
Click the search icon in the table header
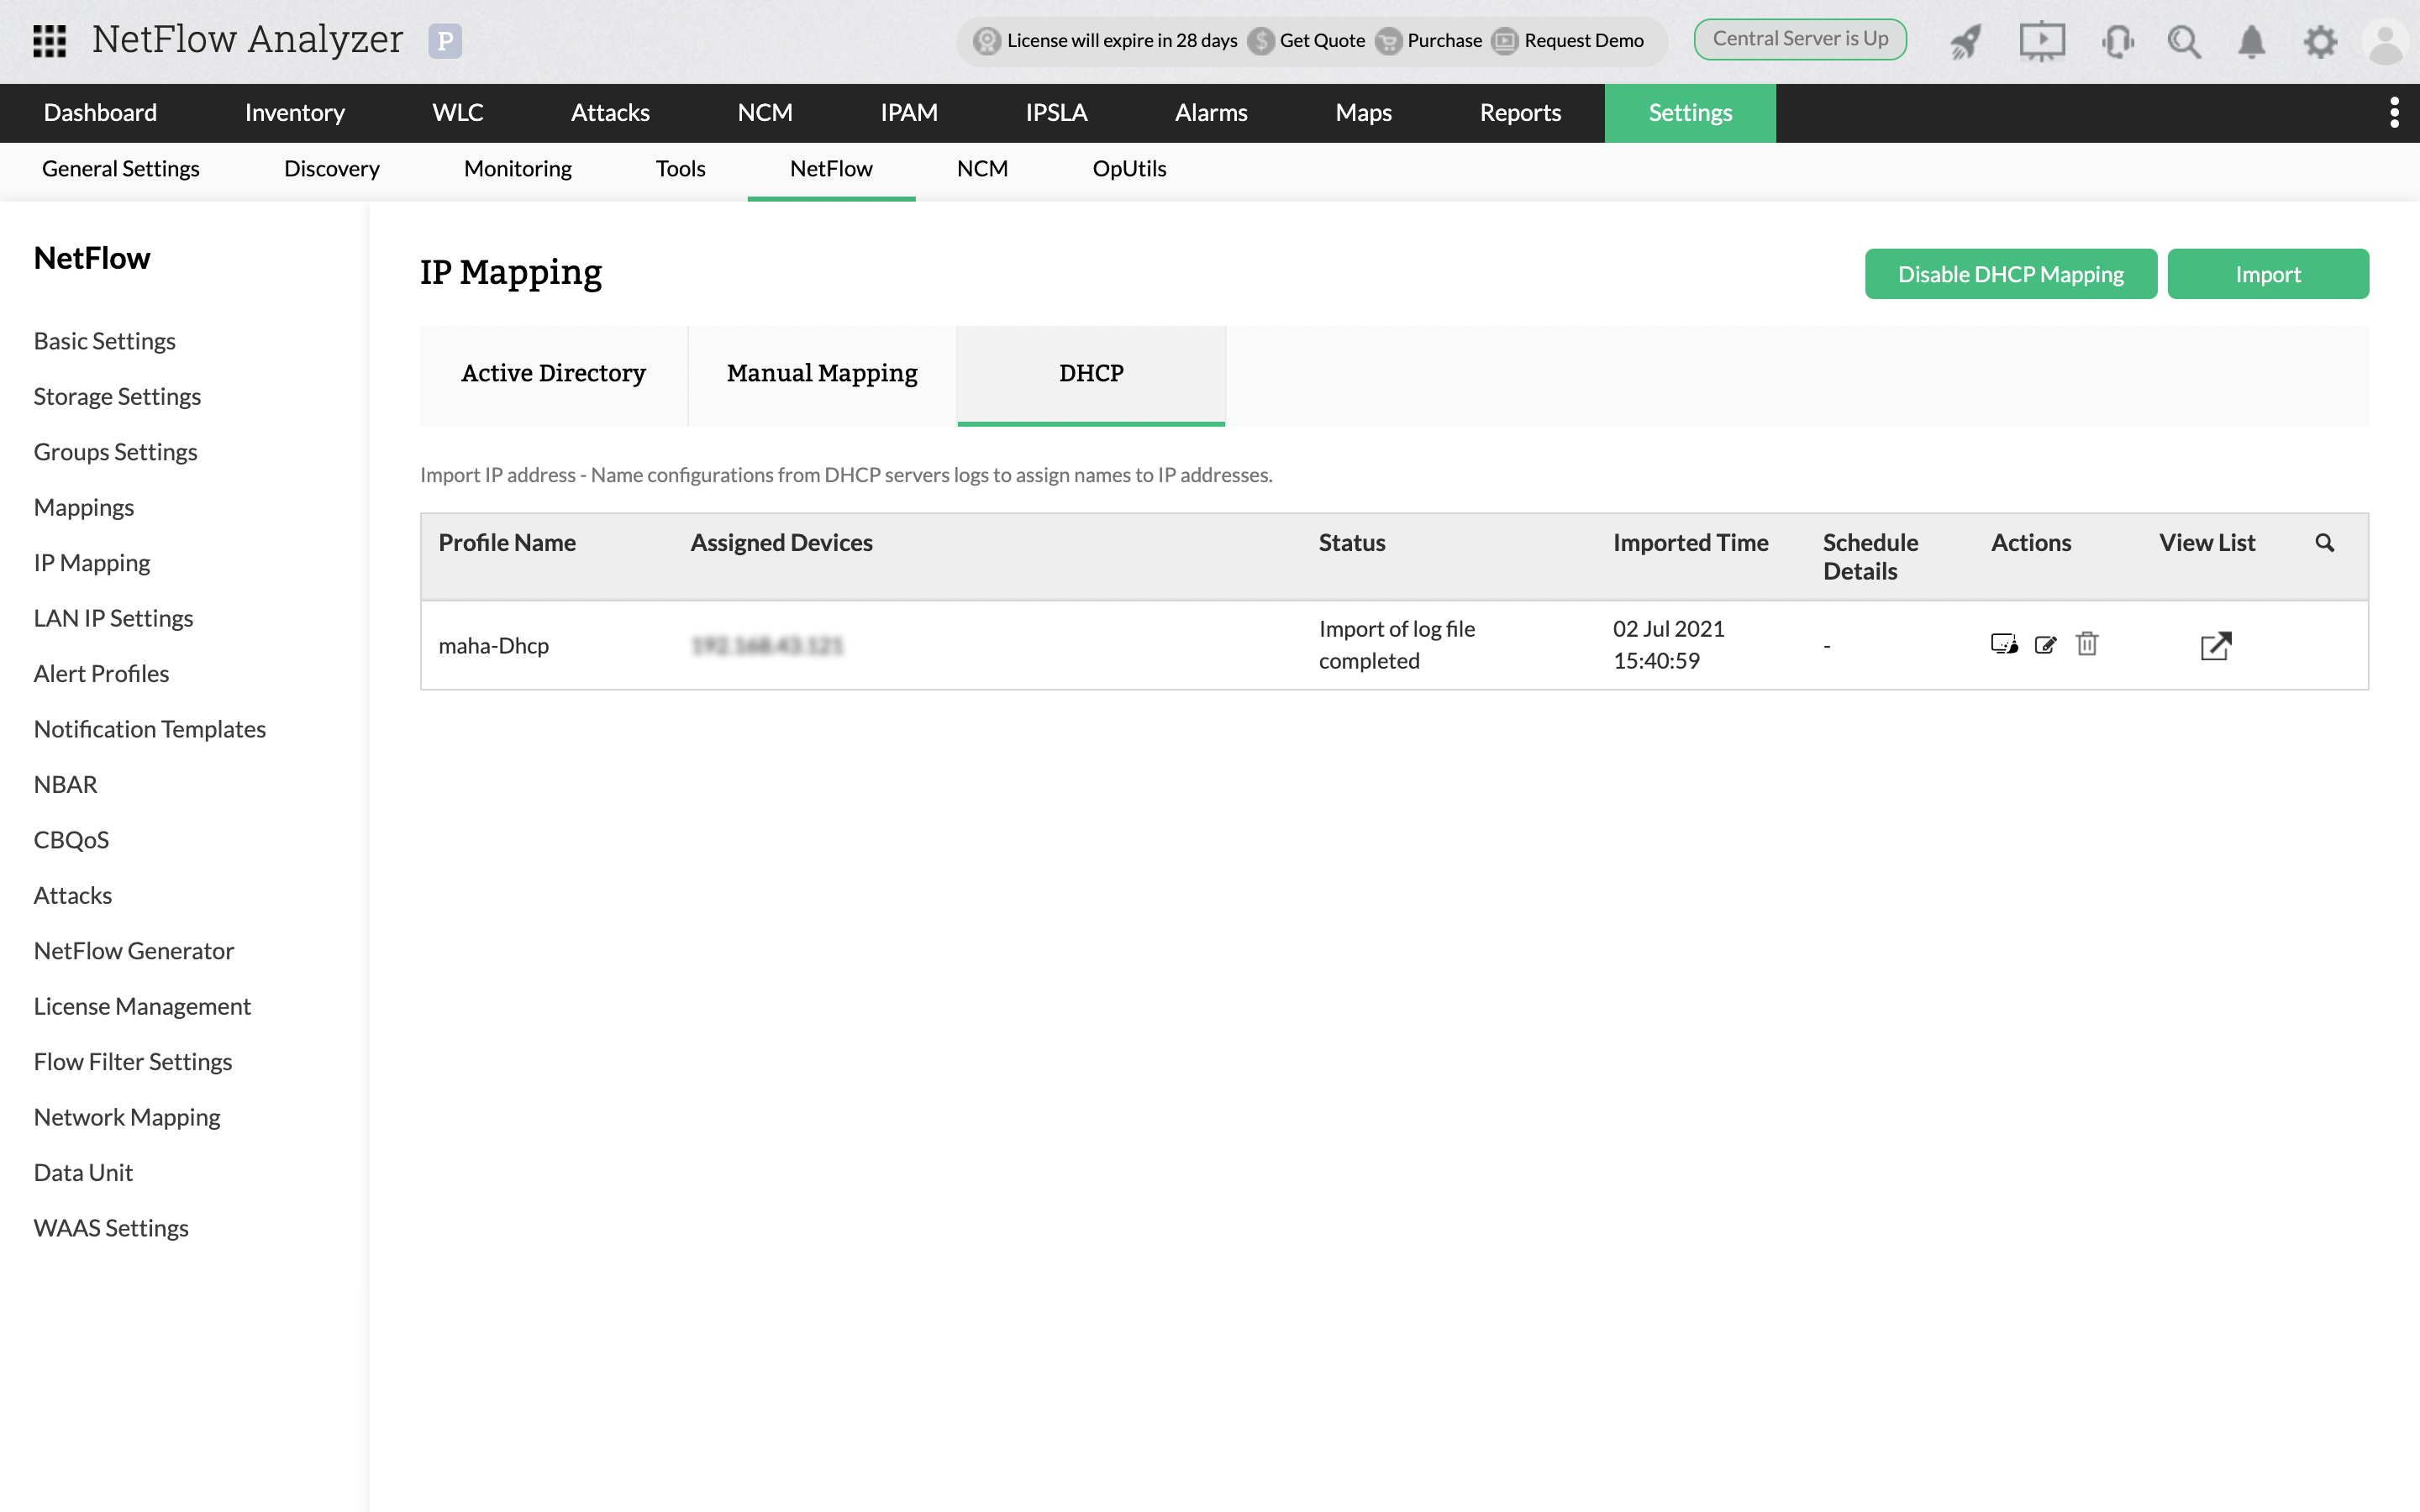(x=2326, y=542)
